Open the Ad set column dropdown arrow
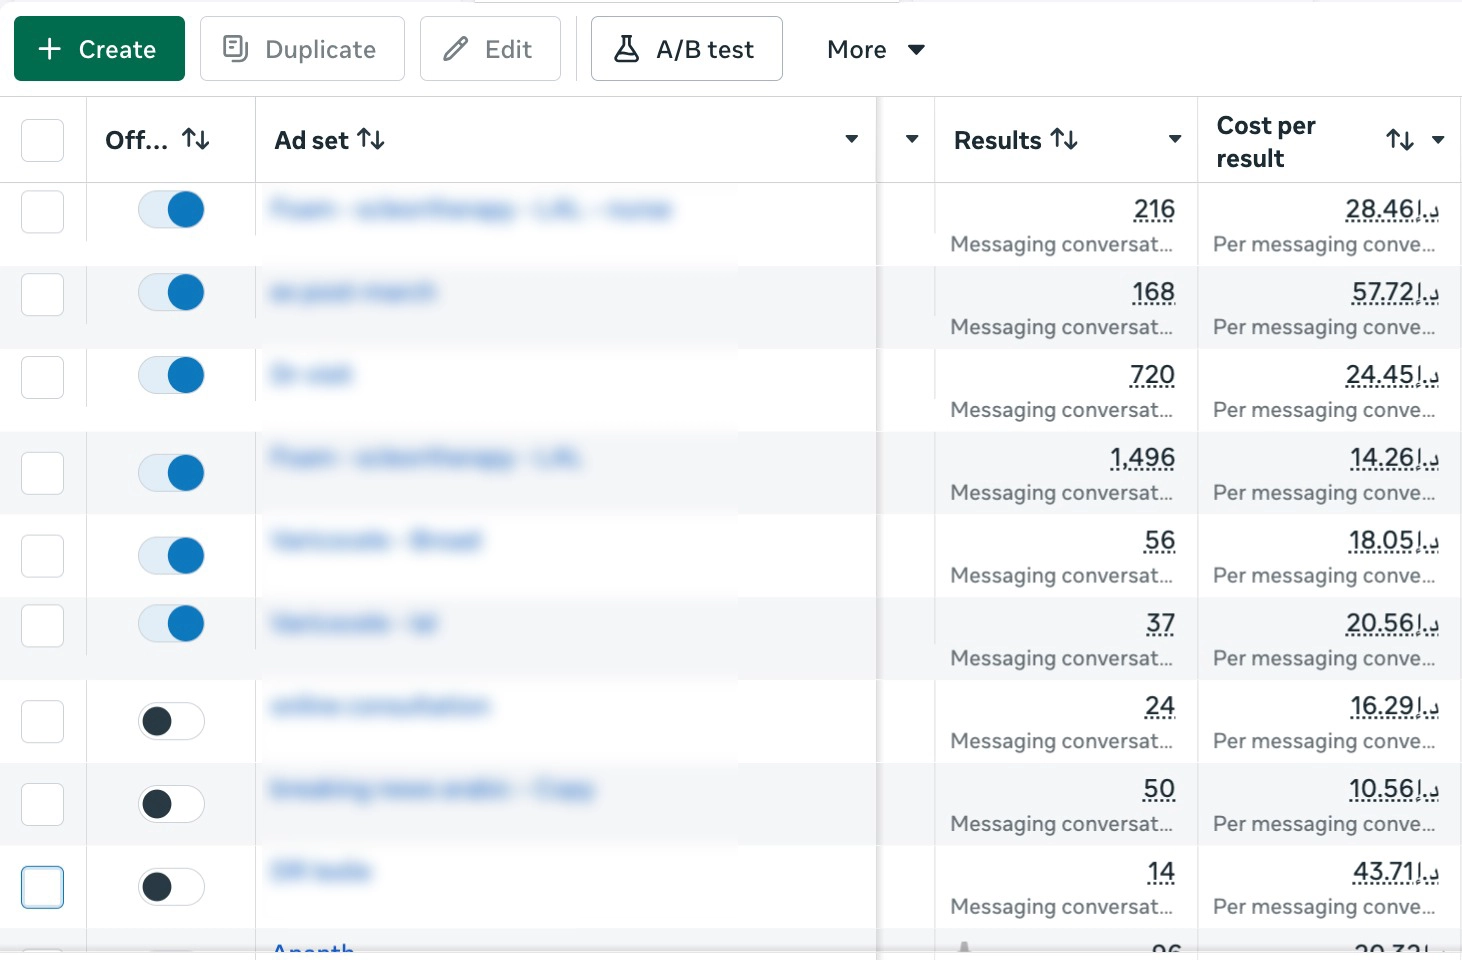The width and height of the screenshot is (1462, 960). (x=851, y=139)
